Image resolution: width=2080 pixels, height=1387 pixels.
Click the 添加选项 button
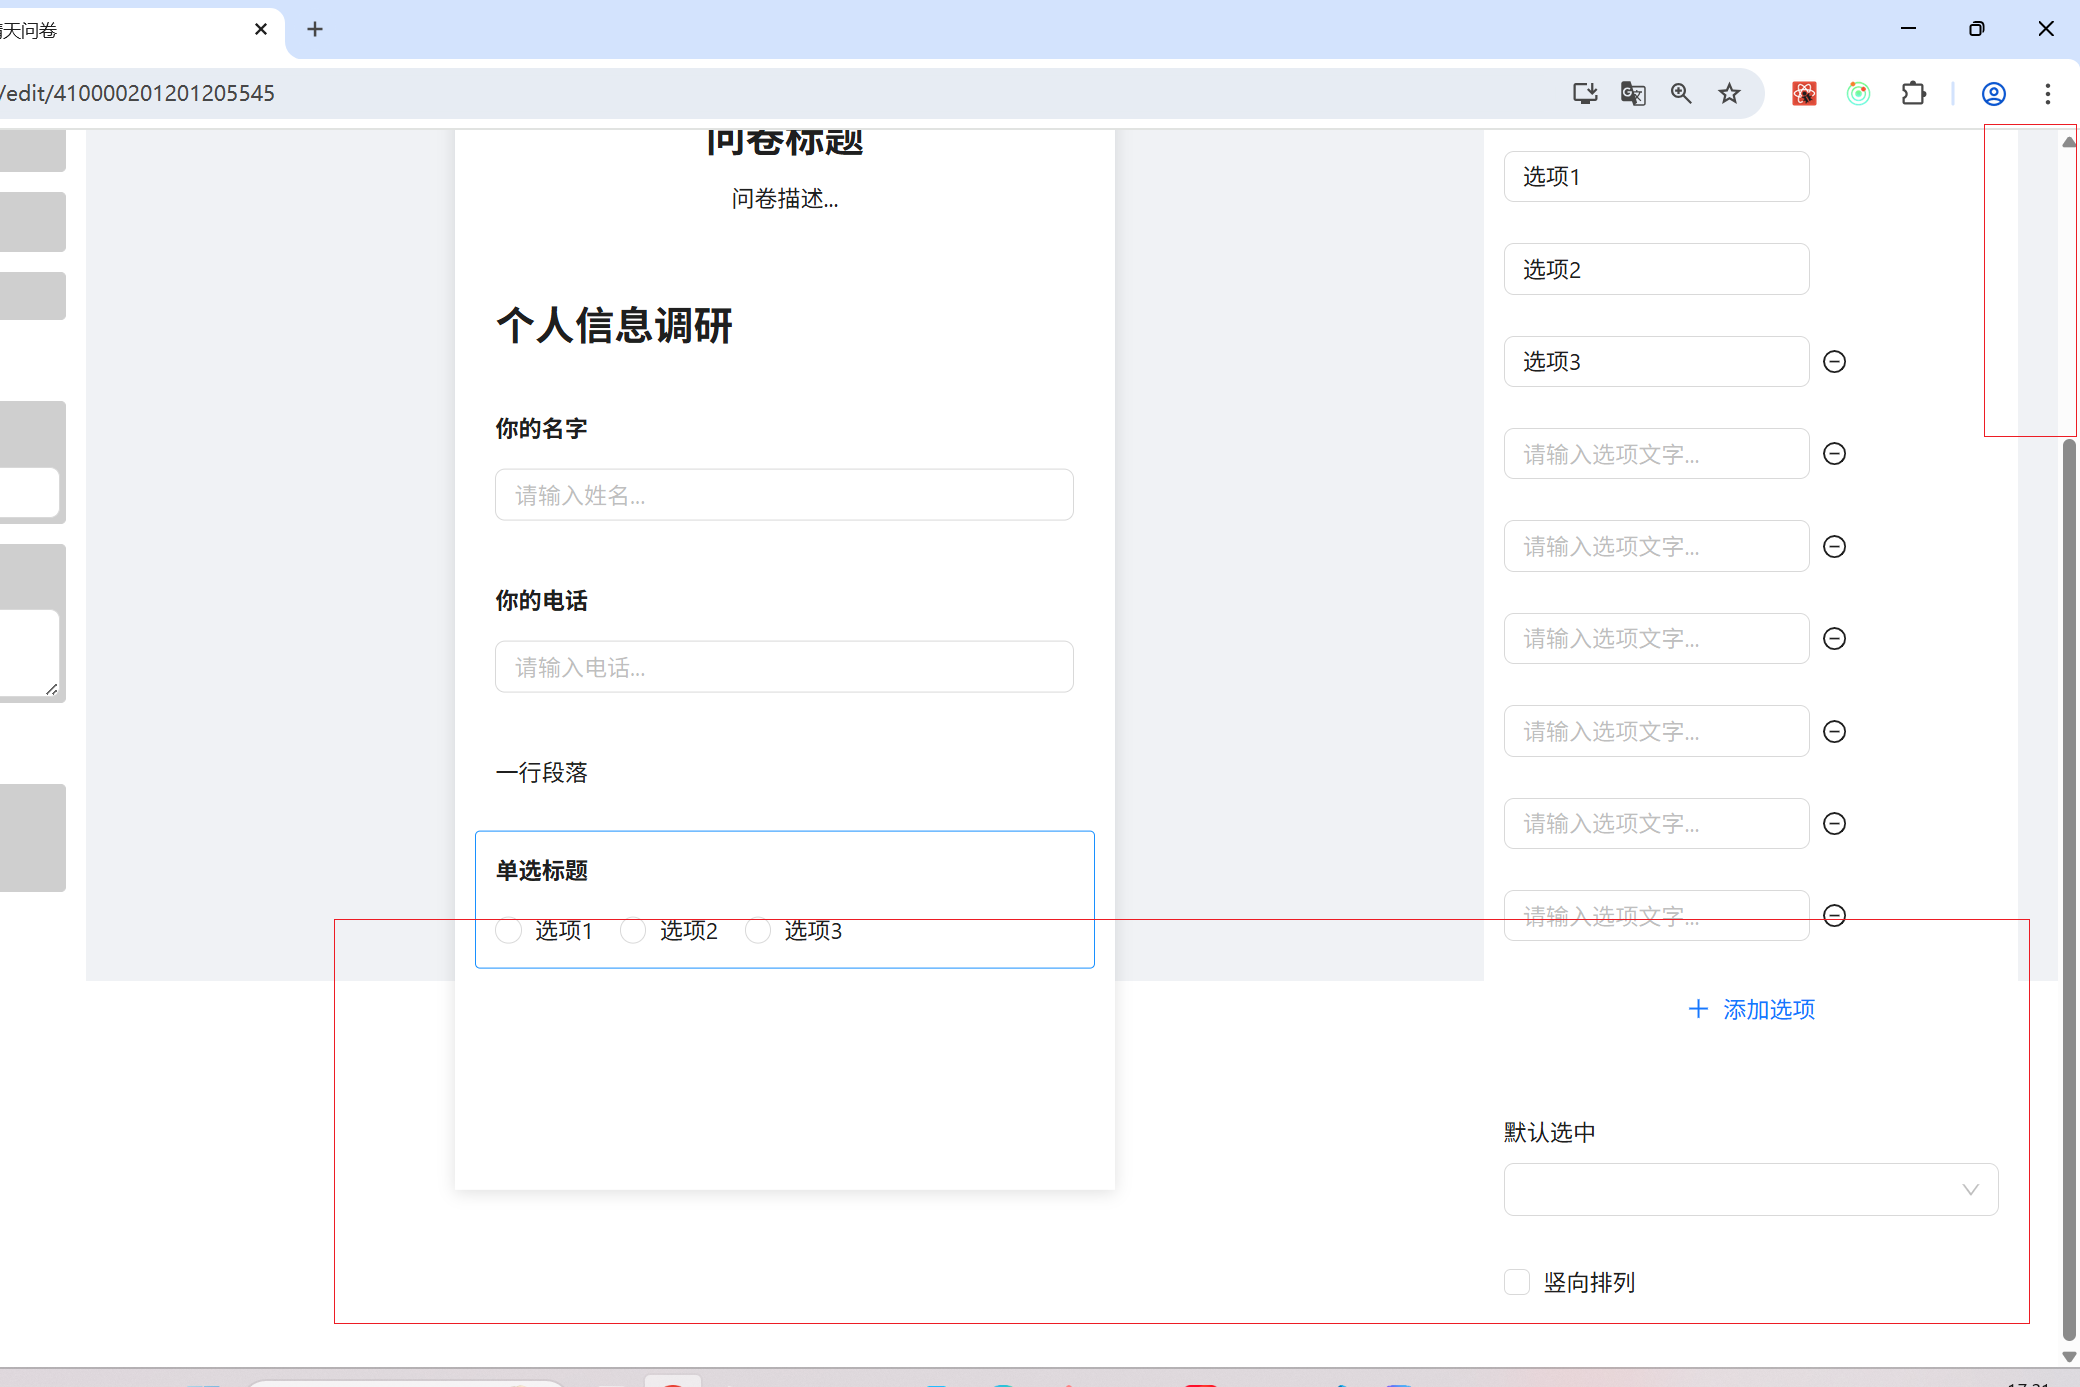(1751, 1009)
